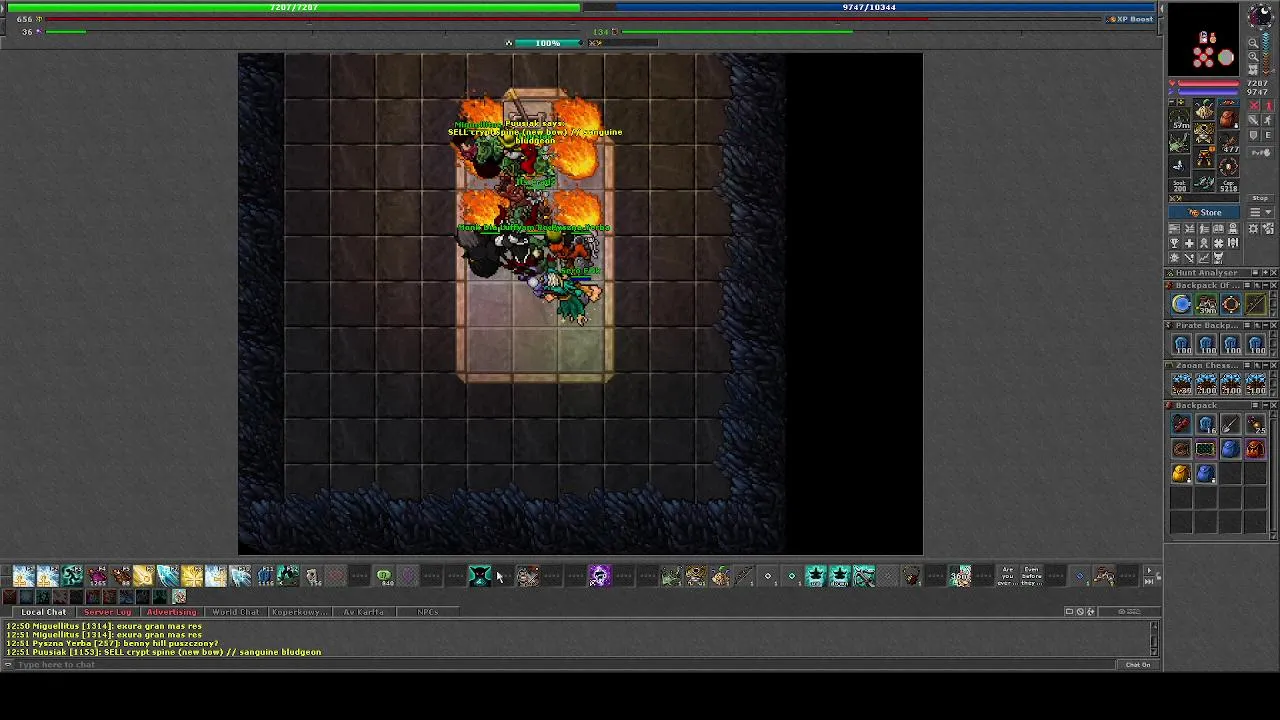The height and width of the screenshot is (720, 1280).
Task: Click the green display item in Backpack
Action: click(1205, 449)
